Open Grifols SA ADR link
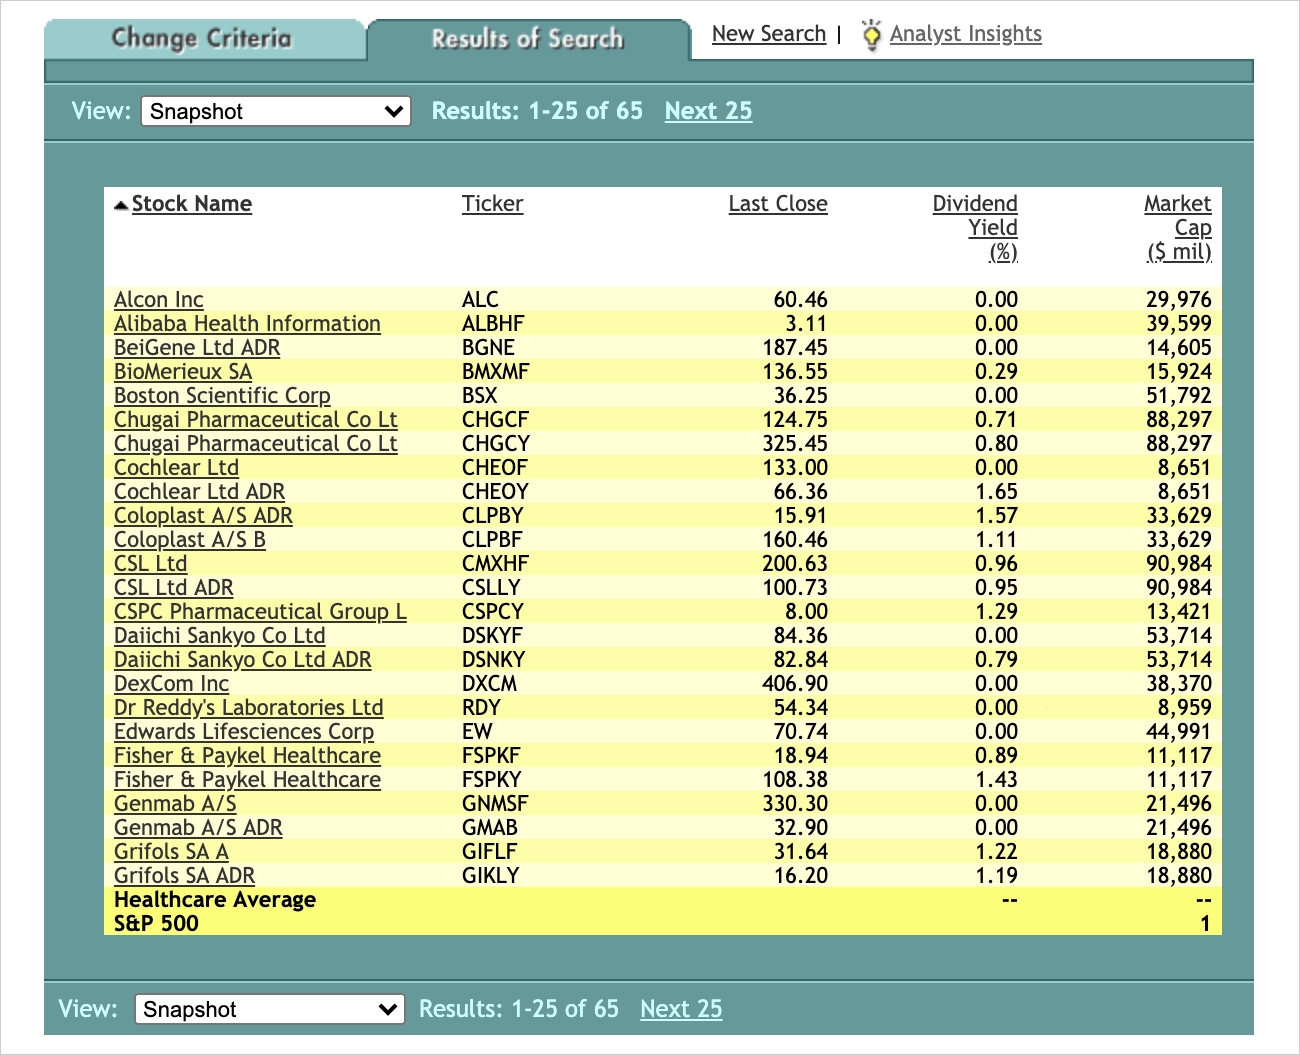The height and width of the screenshot is (1055, 1300). (184, 876)
